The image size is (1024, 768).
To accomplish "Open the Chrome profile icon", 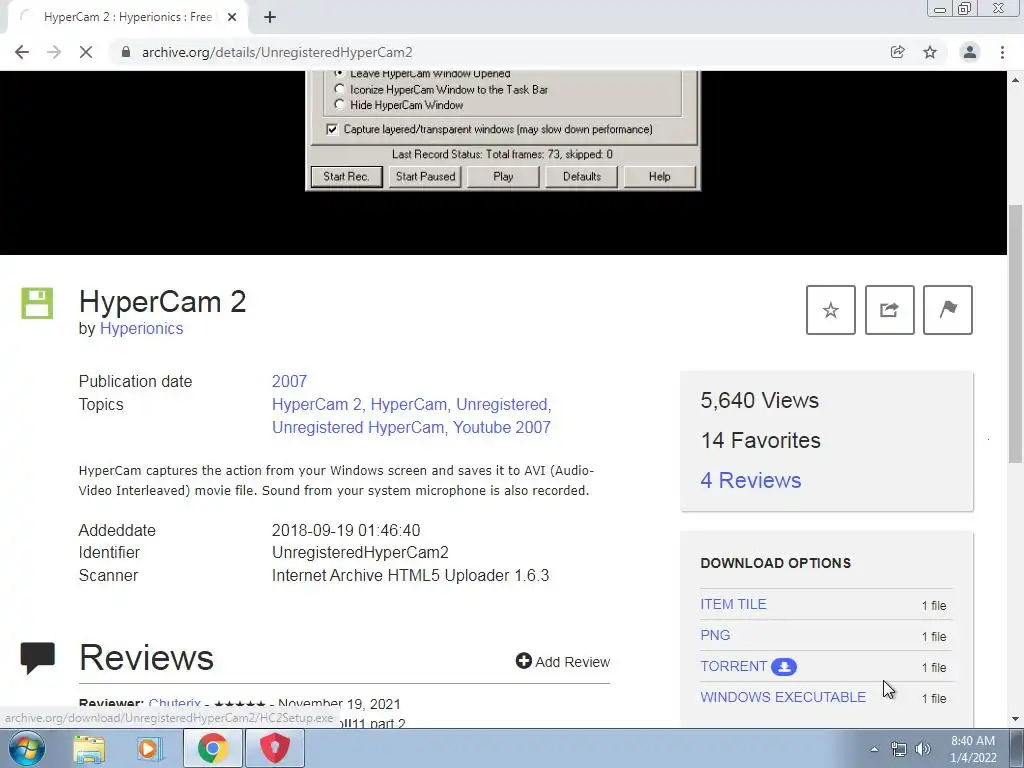I will coord(970,52).
